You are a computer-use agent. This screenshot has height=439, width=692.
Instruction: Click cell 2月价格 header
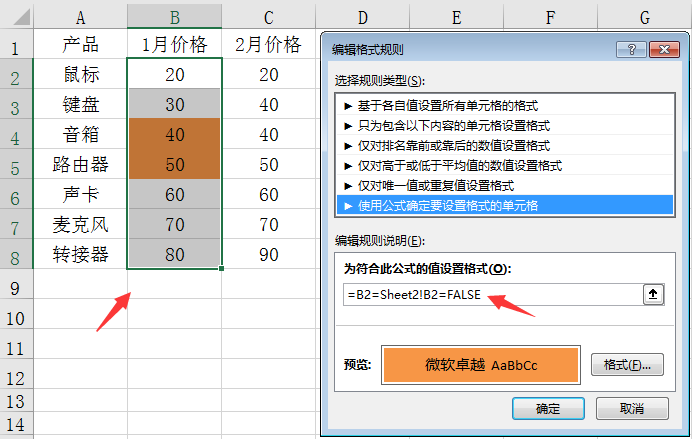[268, 44]
